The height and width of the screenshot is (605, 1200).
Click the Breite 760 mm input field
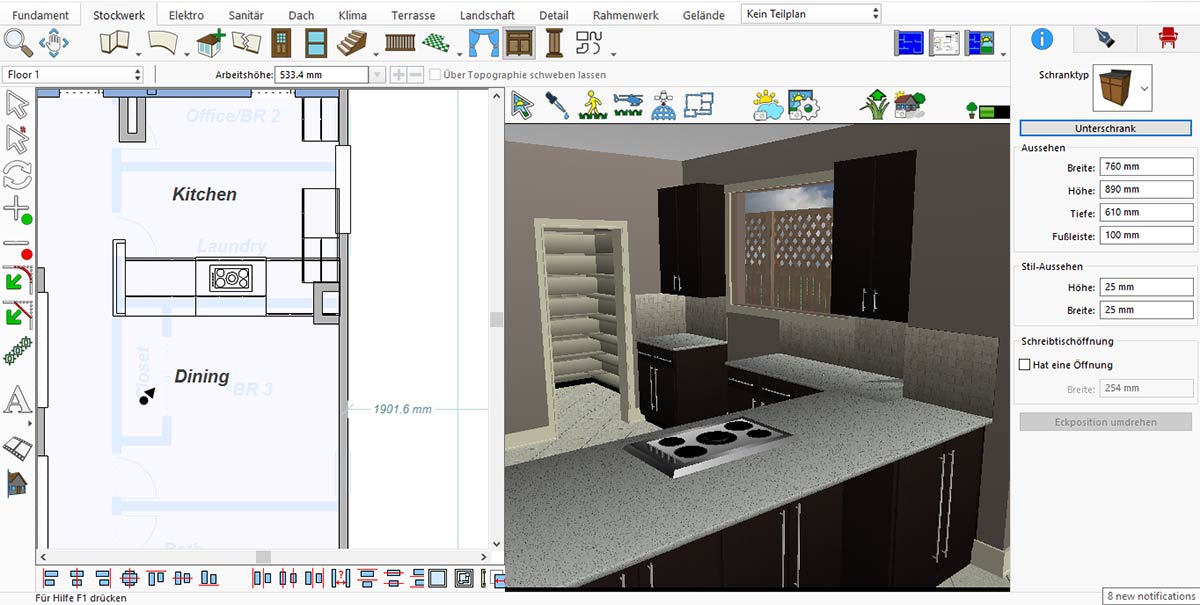click(x=1146, y=167)
